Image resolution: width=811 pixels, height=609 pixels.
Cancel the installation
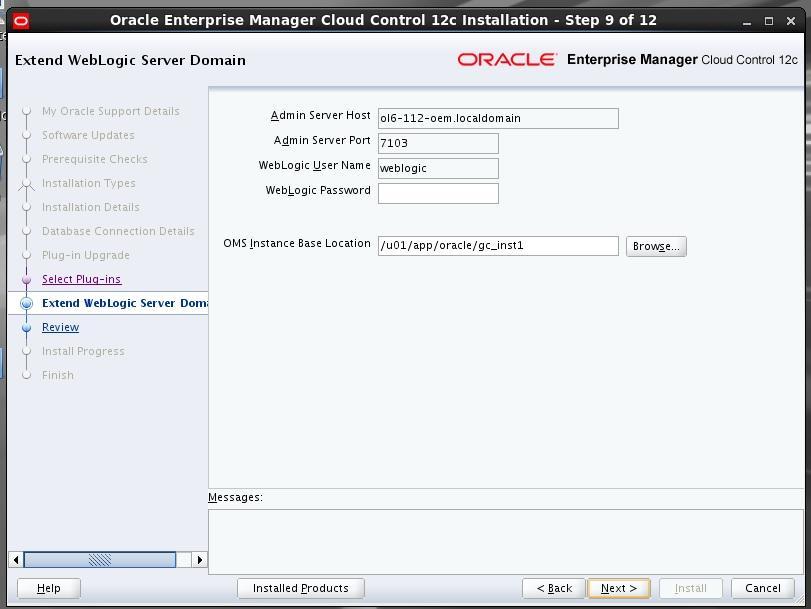click(x=762, y=588)
